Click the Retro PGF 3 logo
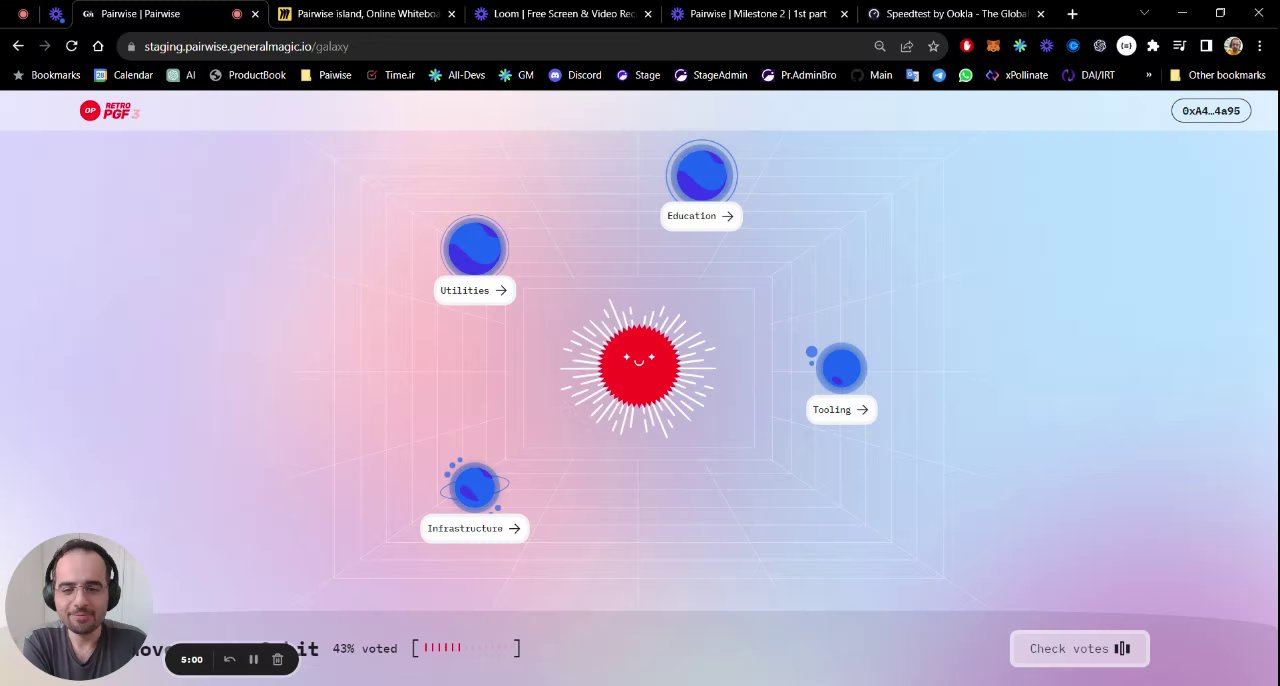The width and height of the screenshot is (1280, 686). click(x=109, y=111)
